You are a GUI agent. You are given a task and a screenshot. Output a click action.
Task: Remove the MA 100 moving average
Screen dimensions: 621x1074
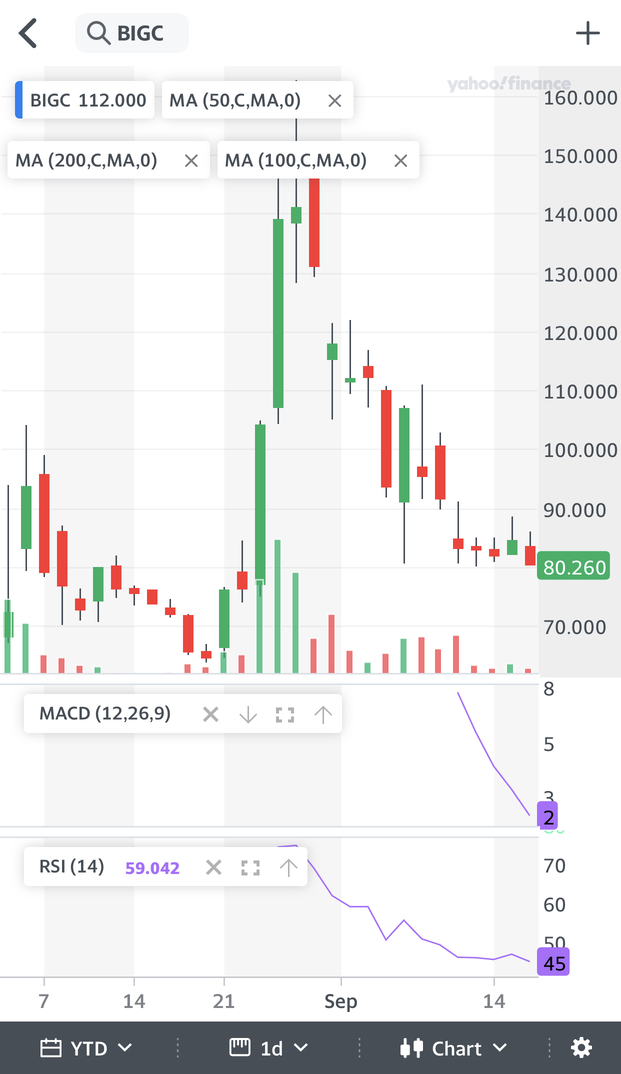(x=401, y=160)
